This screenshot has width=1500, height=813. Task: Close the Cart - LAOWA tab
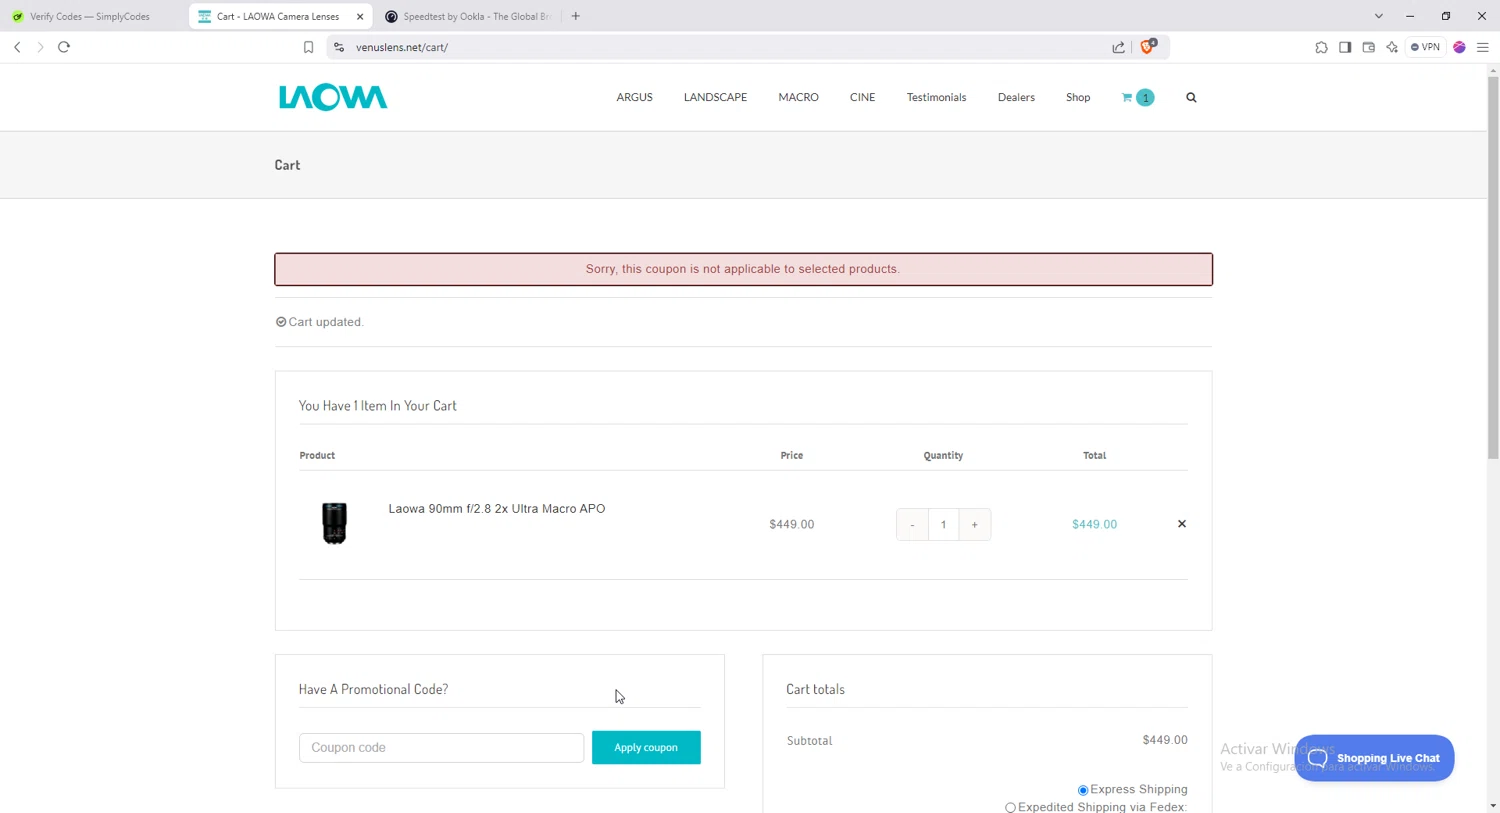click(x=360, y=16)
